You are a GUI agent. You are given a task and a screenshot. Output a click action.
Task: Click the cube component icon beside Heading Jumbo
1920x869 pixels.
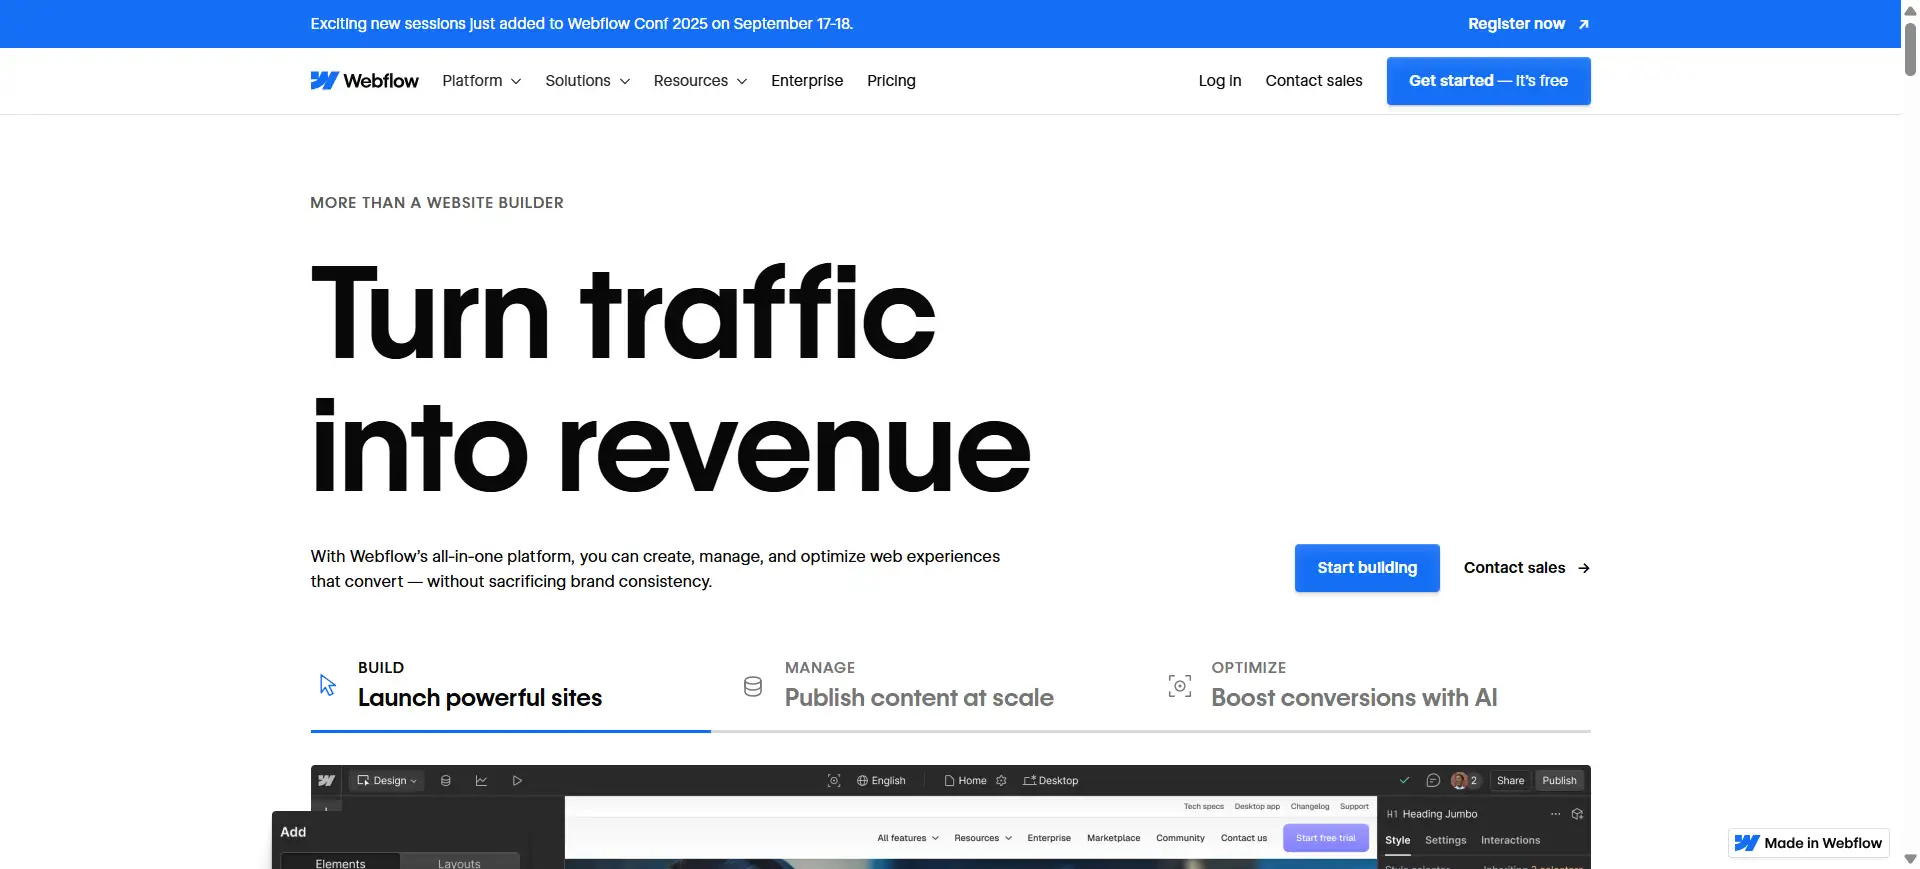1577,814
